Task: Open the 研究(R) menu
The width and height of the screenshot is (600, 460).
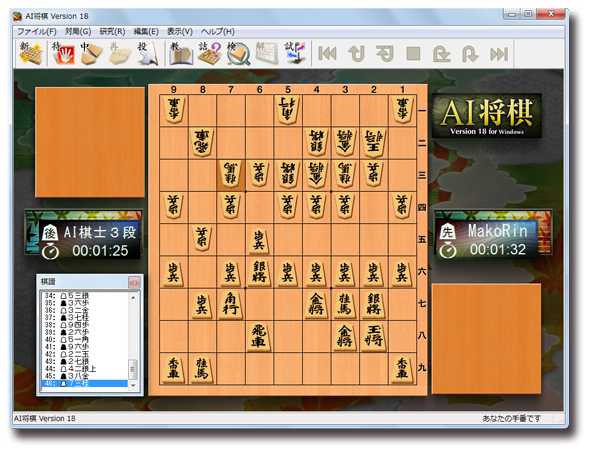Action: coord(112,31)
